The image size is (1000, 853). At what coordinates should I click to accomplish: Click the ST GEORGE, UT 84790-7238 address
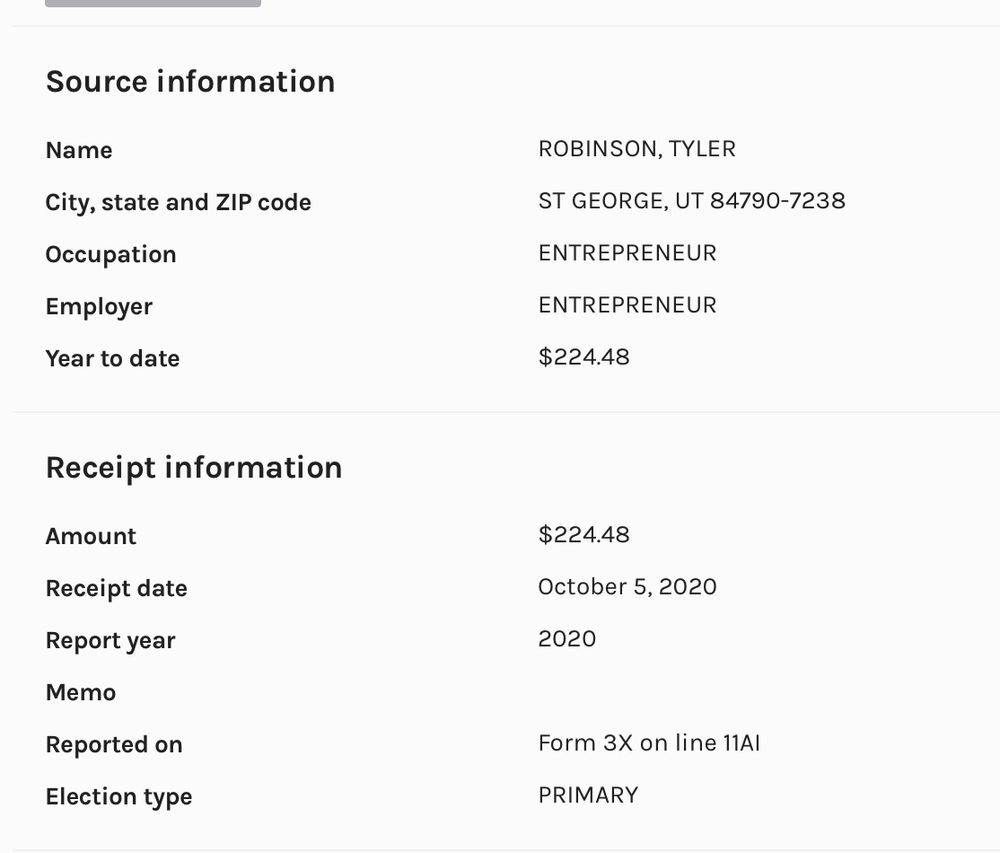tap(691, 201)
